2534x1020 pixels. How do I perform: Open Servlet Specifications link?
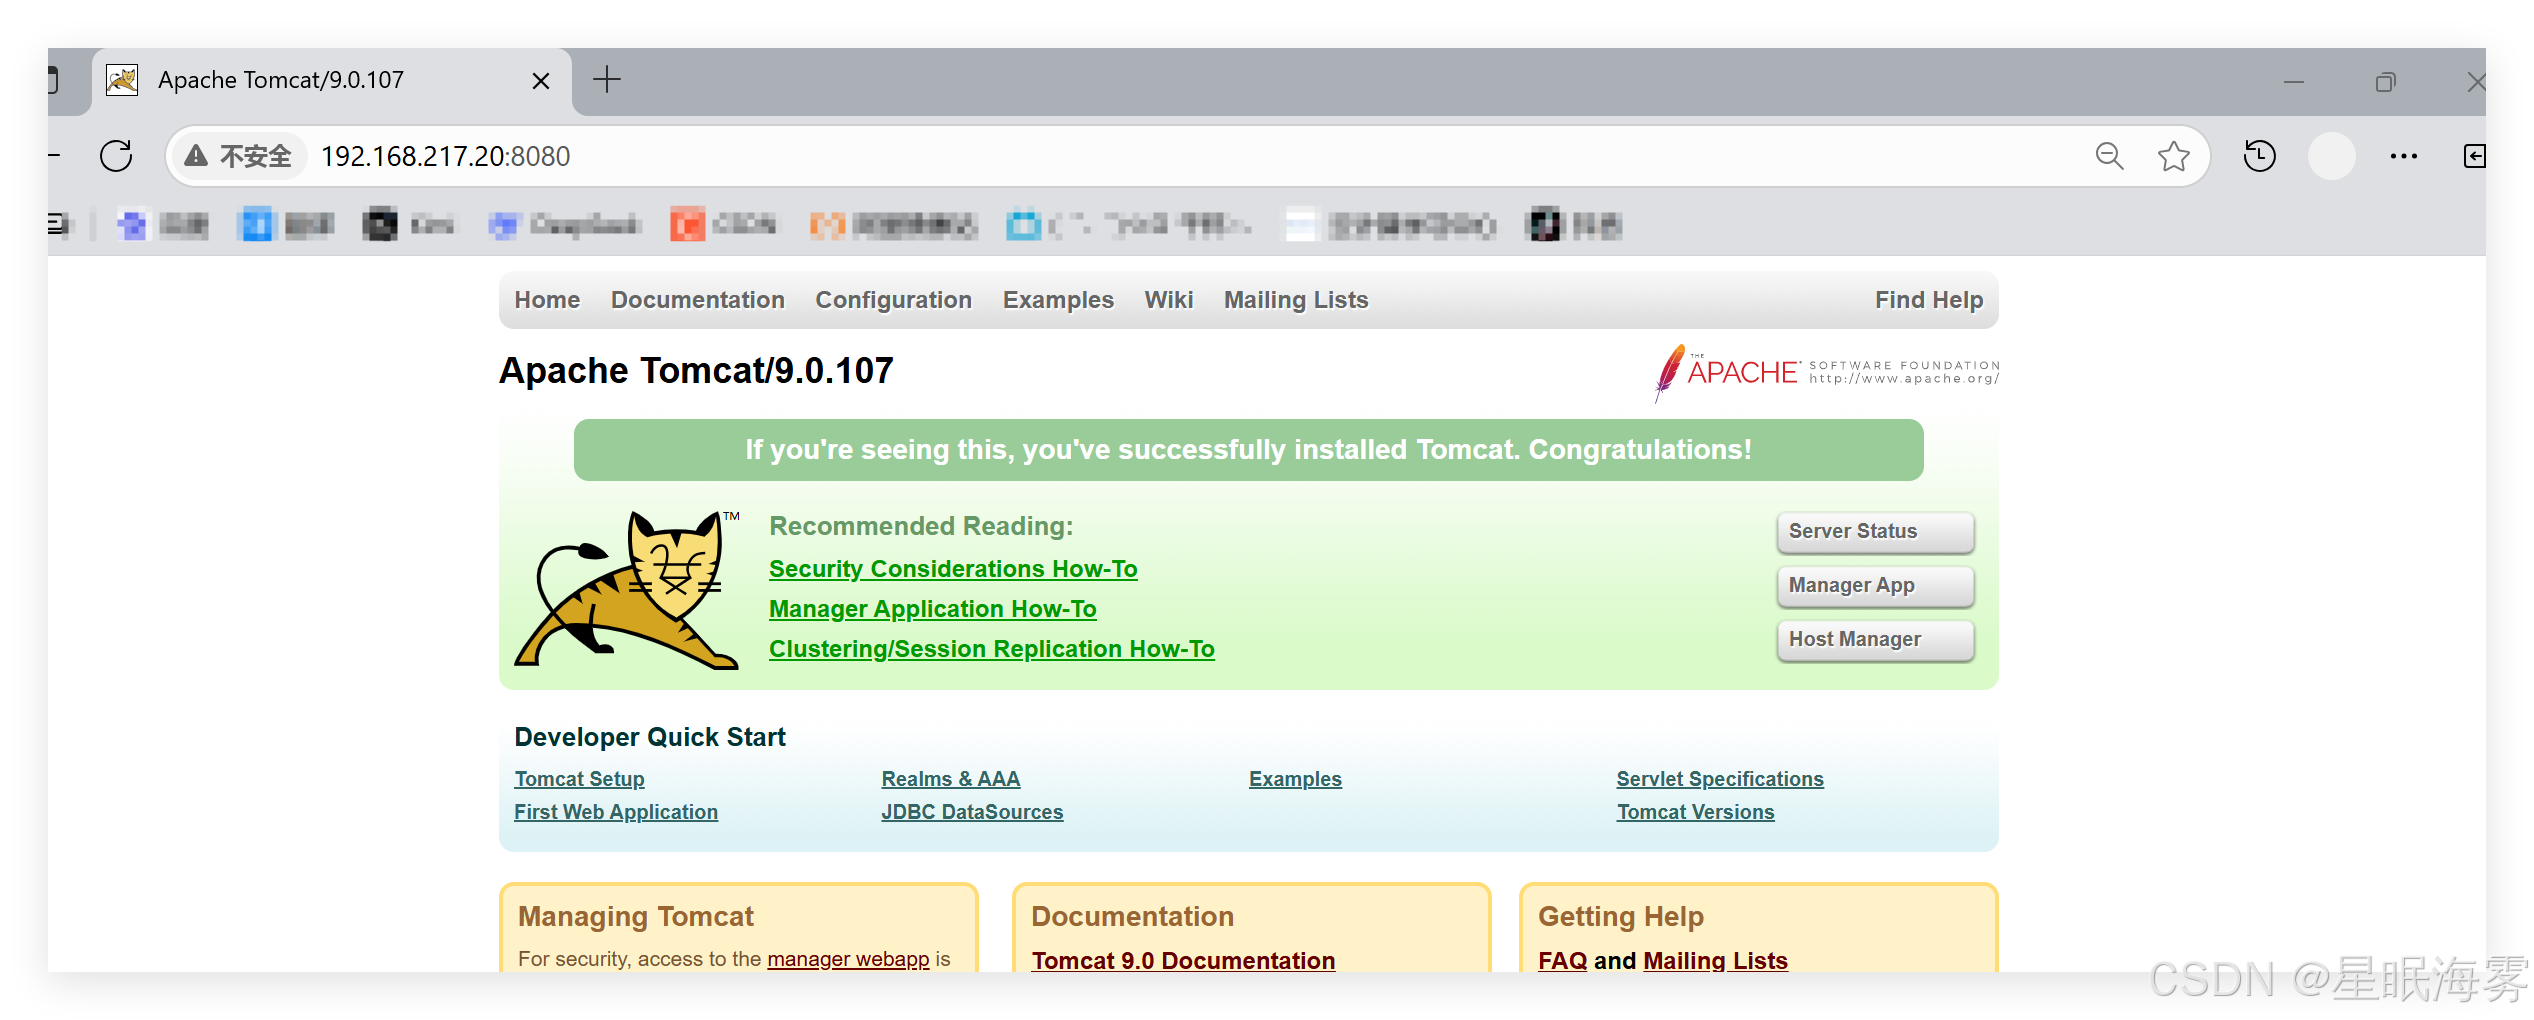point(1720,779)
